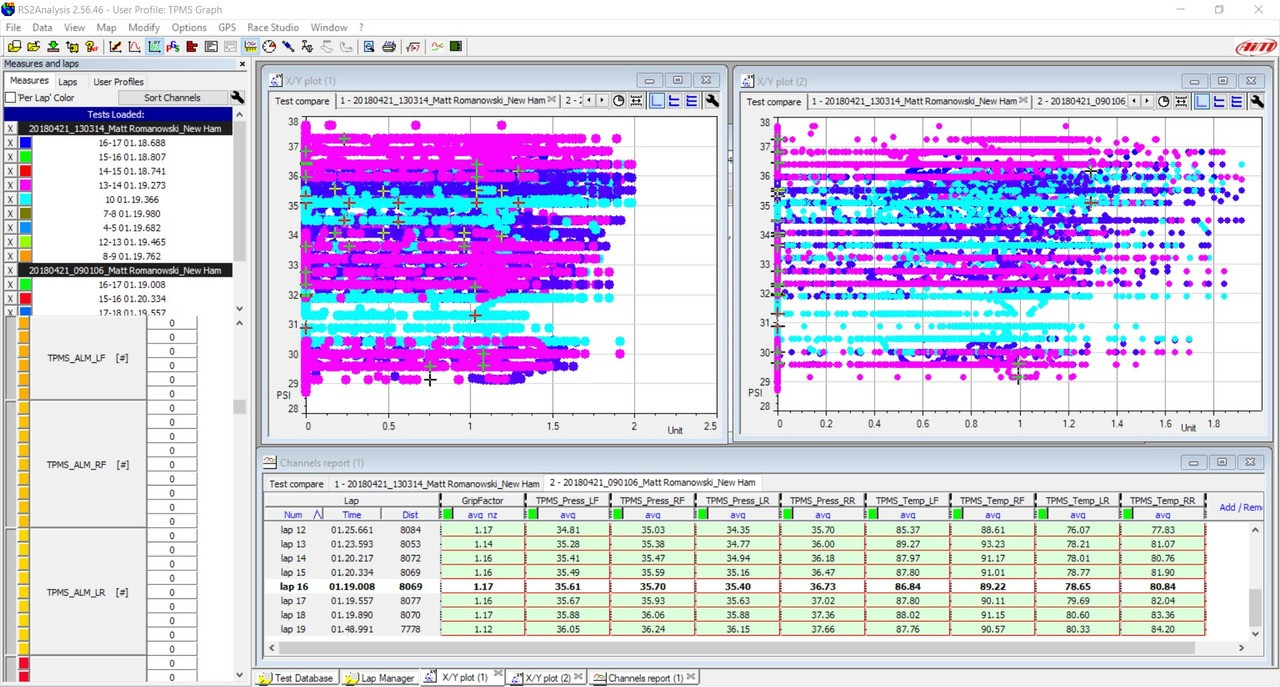
Task: Click the cyan color swatch for lap 10
Action: point(26,200)
